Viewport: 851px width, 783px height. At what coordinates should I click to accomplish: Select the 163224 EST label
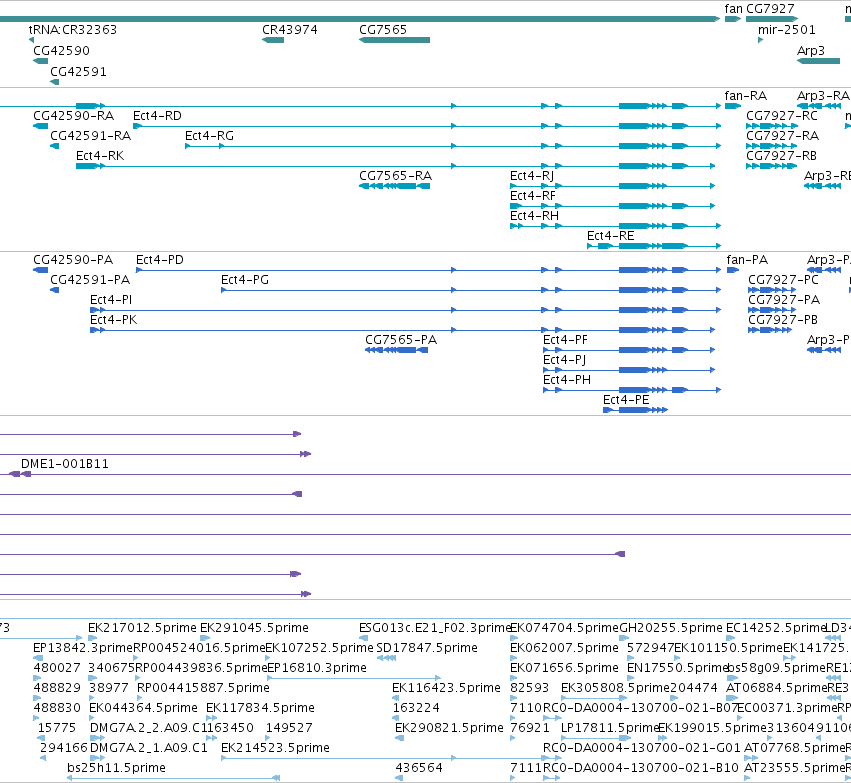coord(416,708)
